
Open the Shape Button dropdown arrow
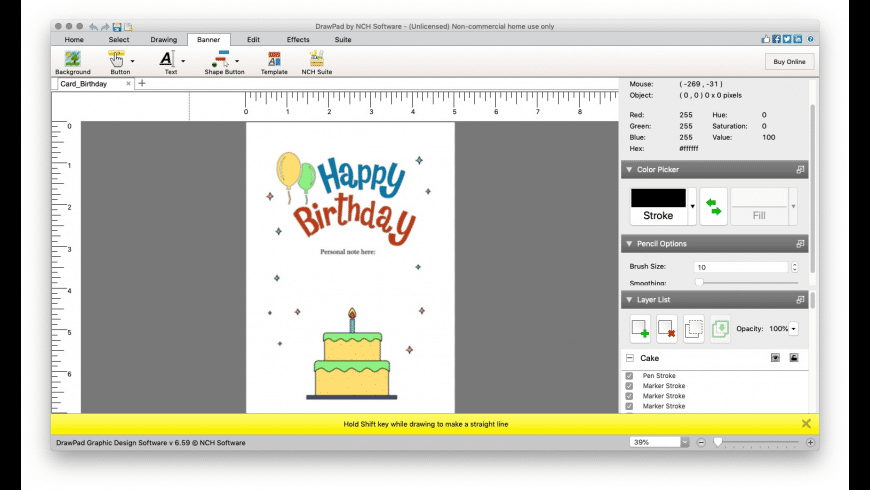[x=237, y=61]
